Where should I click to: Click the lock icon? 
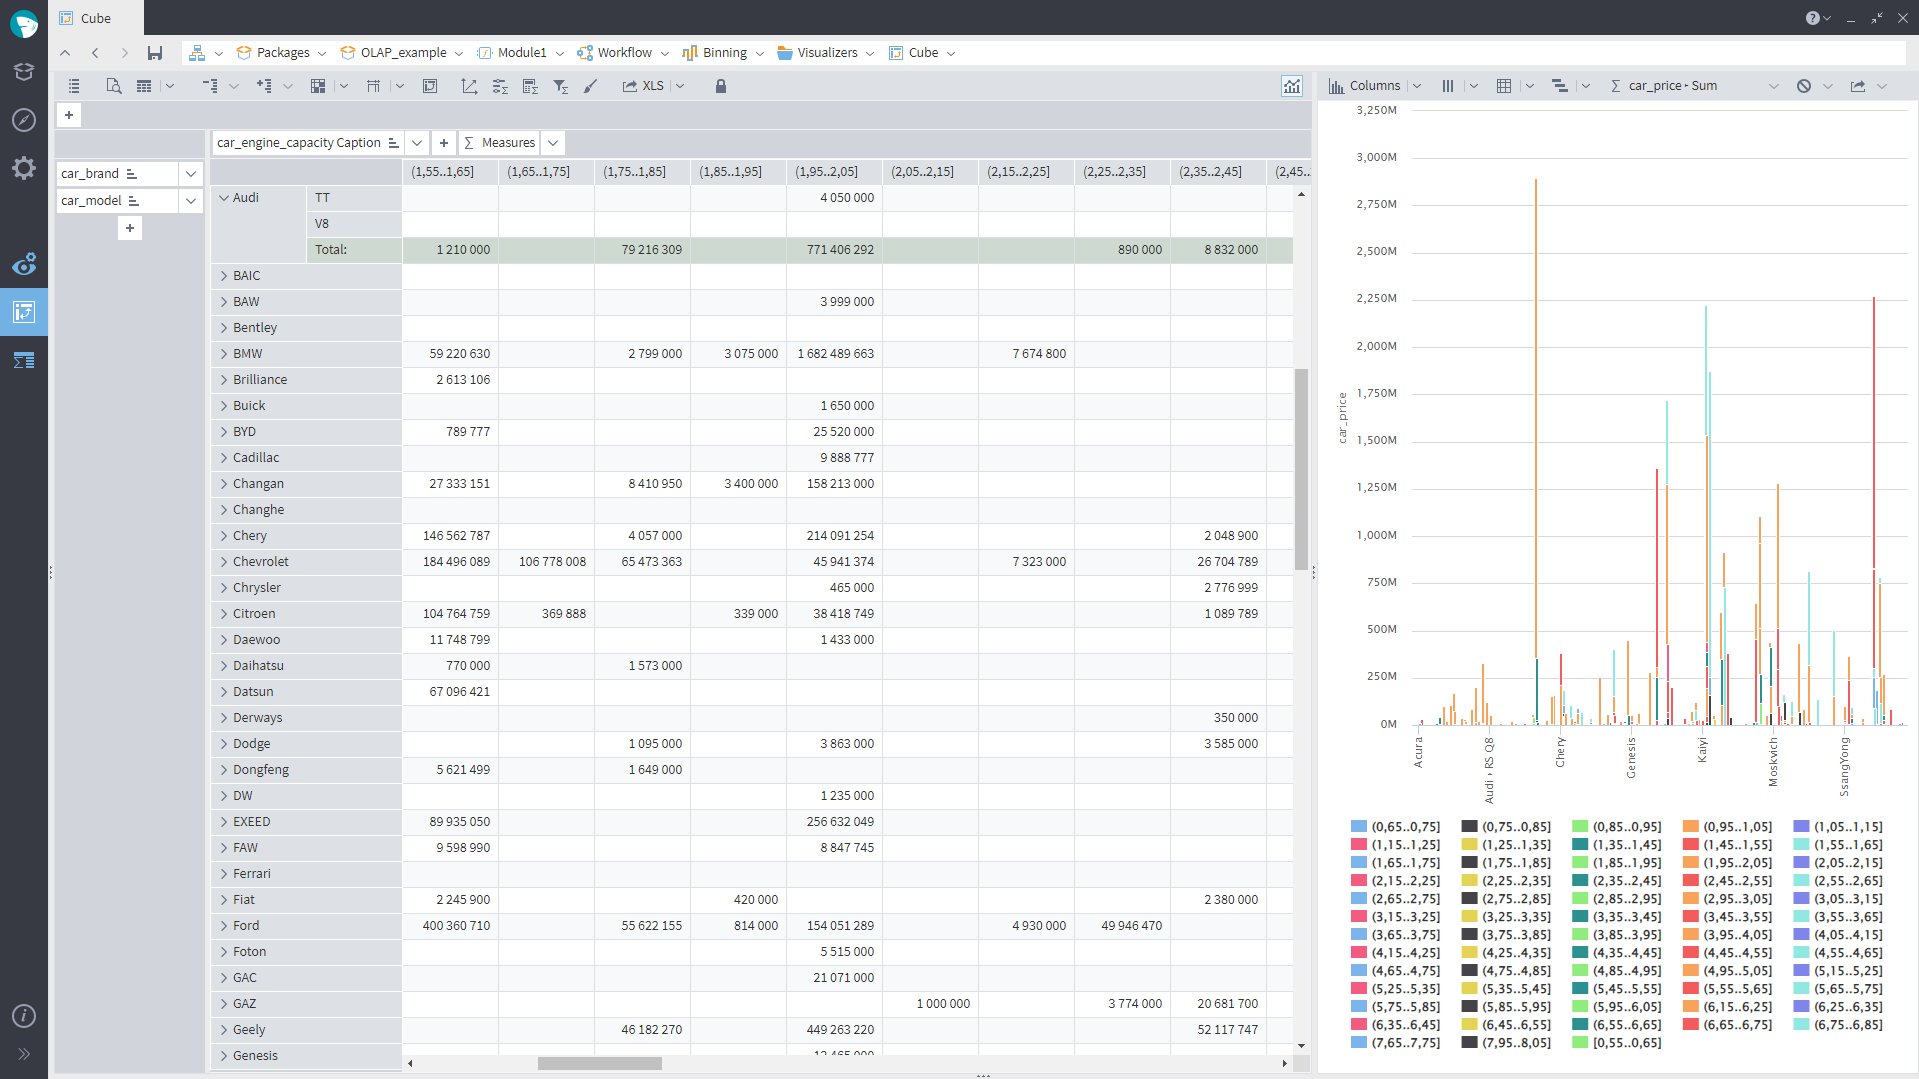(721, 86)
